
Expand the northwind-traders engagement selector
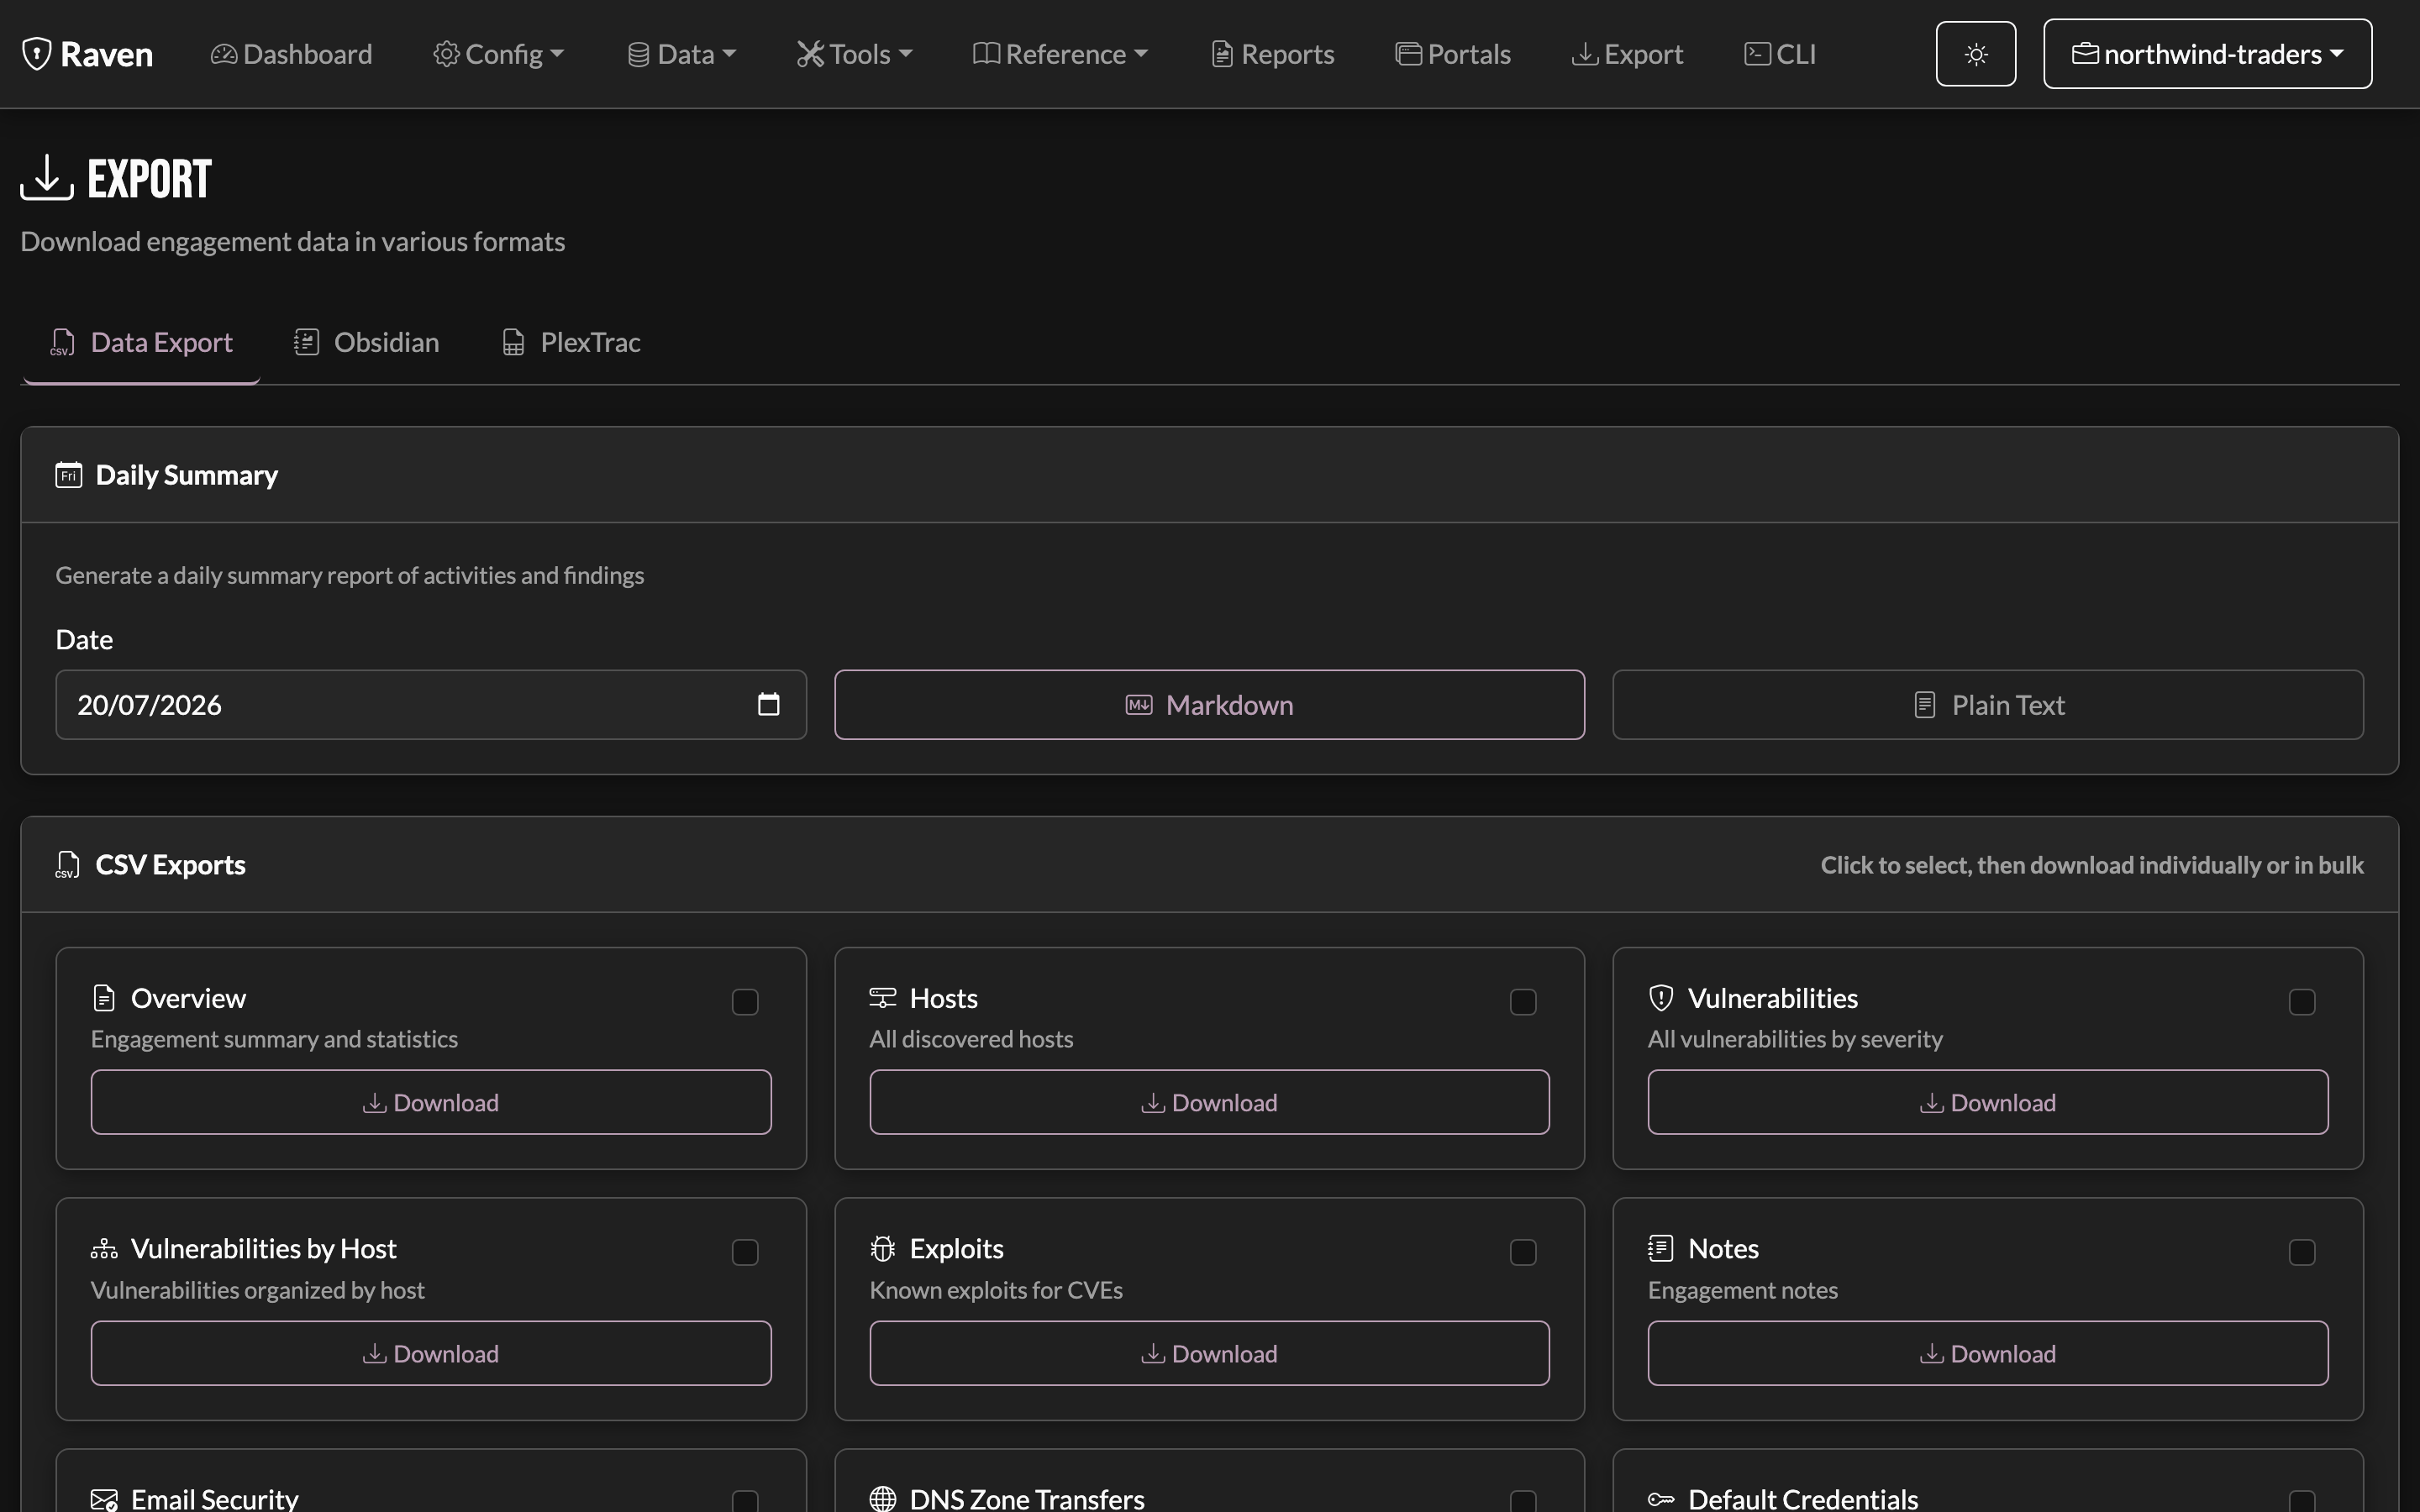[x=2207, y=54]
